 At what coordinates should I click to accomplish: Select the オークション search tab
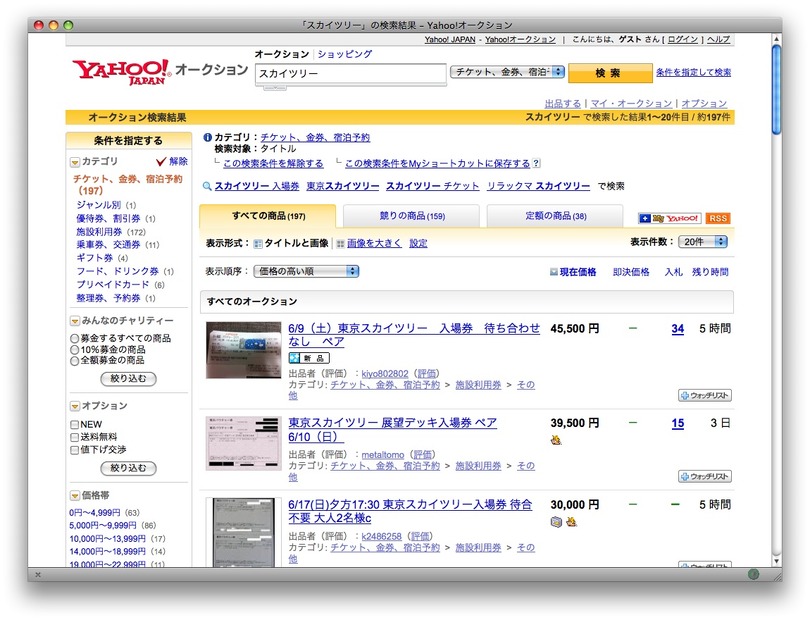coord(282,54)
